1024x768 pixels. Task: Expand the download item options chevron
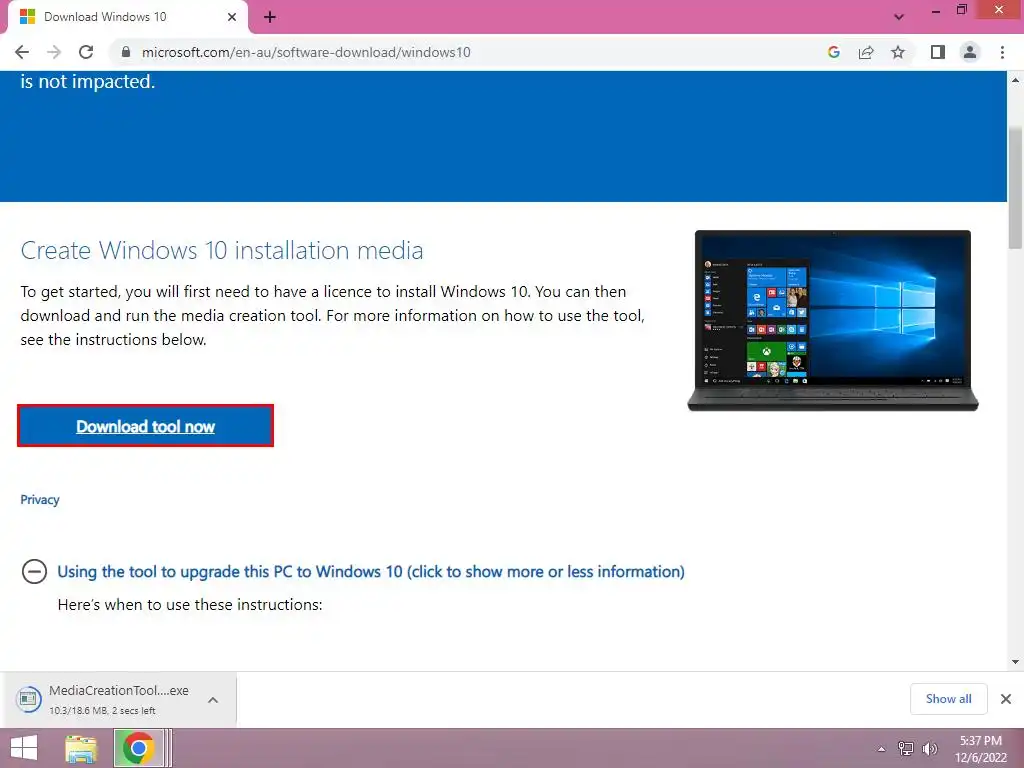[x=213, y=699]
